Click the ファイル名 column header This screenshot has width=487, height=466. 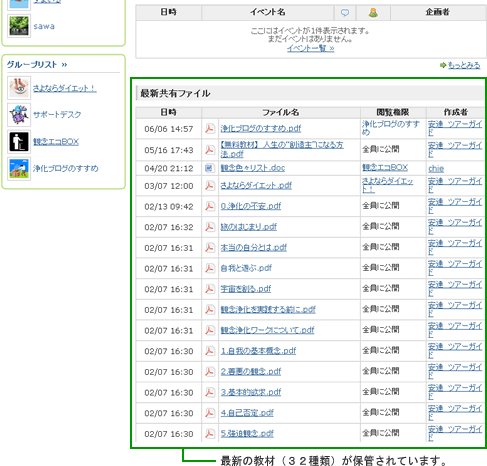click(x=281, y=112)
